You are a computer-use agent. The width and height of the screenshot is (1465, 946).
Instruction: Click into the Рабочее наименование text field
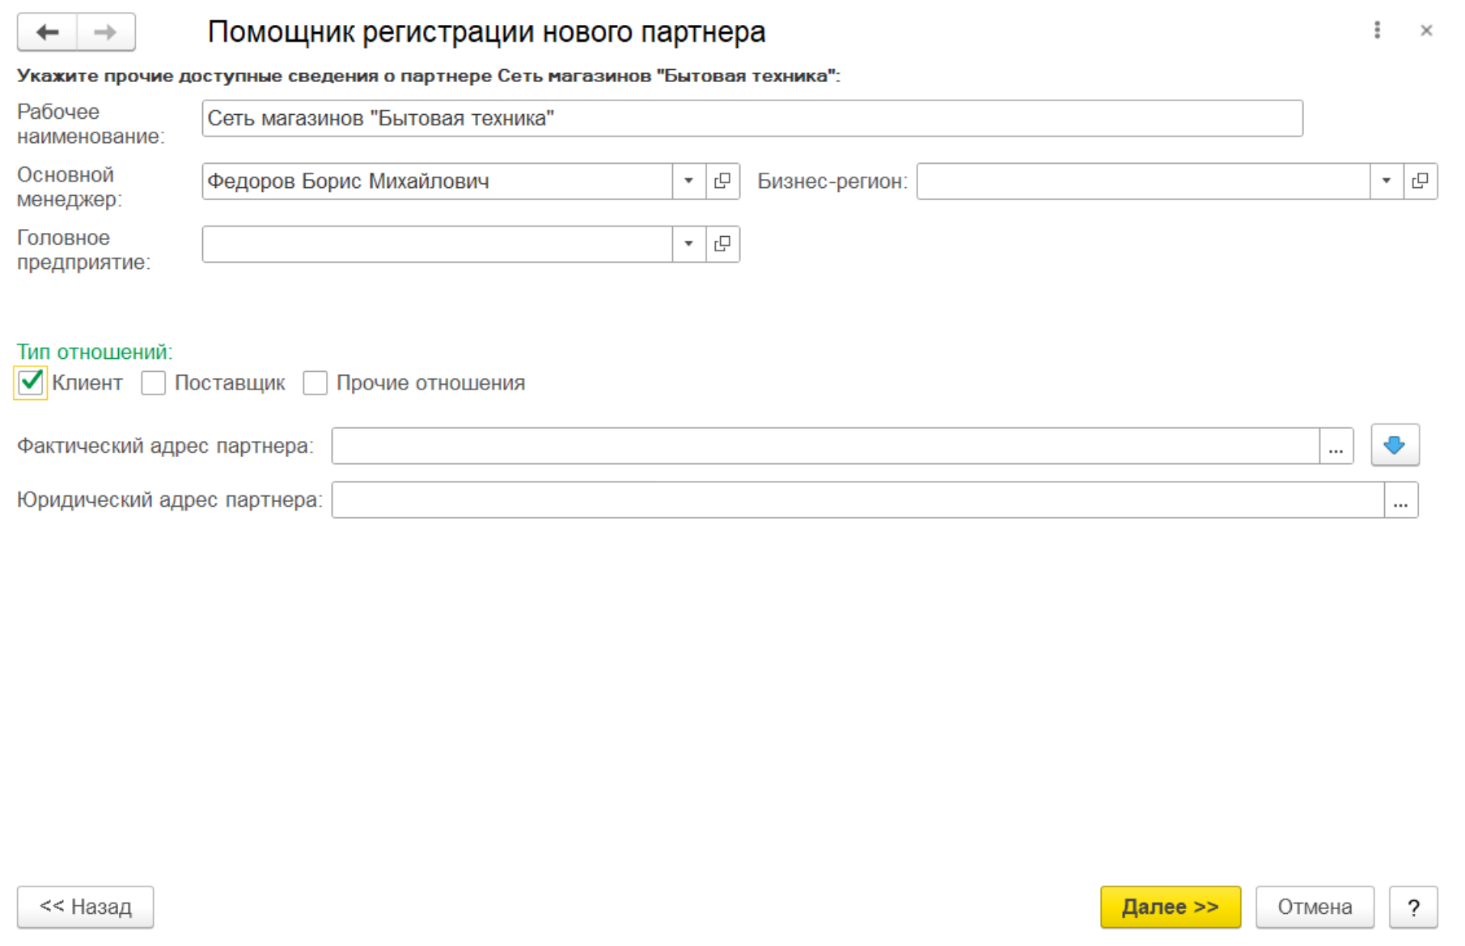click(751, 118)
